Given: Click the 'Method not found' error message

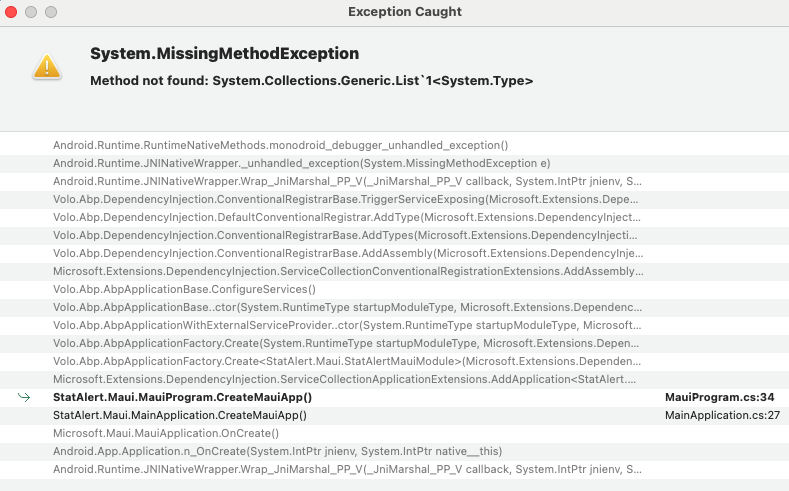Looking at the screenshot, I should (x=311, y=80).
